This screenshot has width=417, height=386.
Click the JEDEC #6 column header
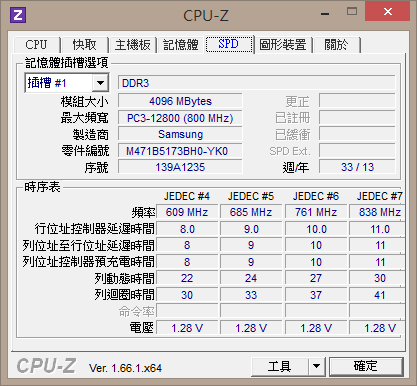point(316,196)
